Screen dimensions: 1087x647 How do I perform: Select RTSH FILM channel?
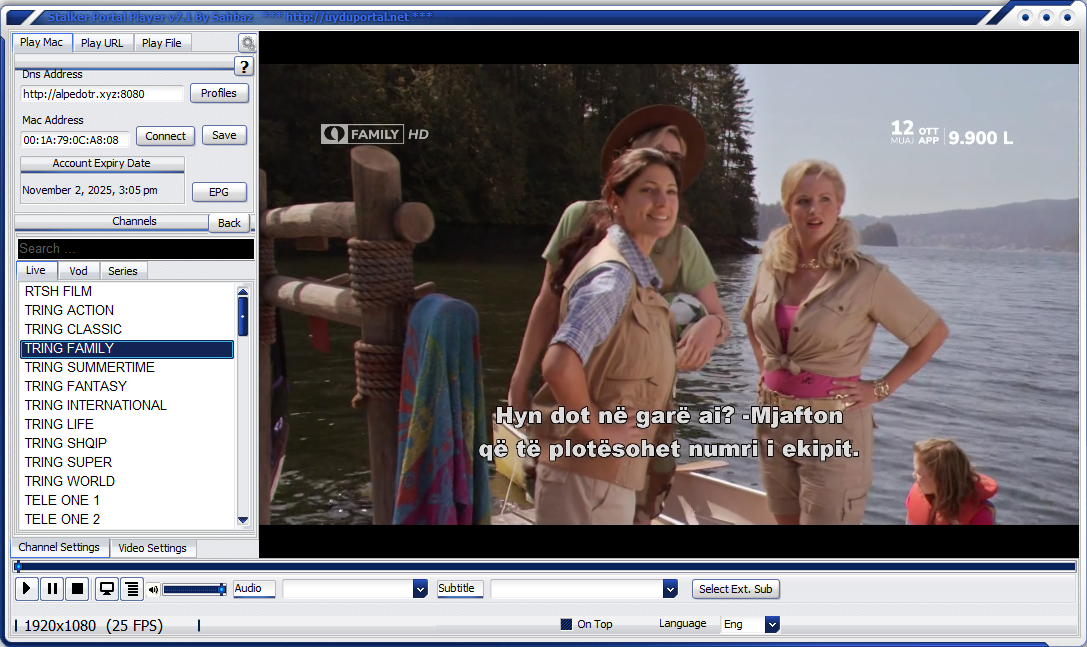pyautogui.click(x=128, y=291)
